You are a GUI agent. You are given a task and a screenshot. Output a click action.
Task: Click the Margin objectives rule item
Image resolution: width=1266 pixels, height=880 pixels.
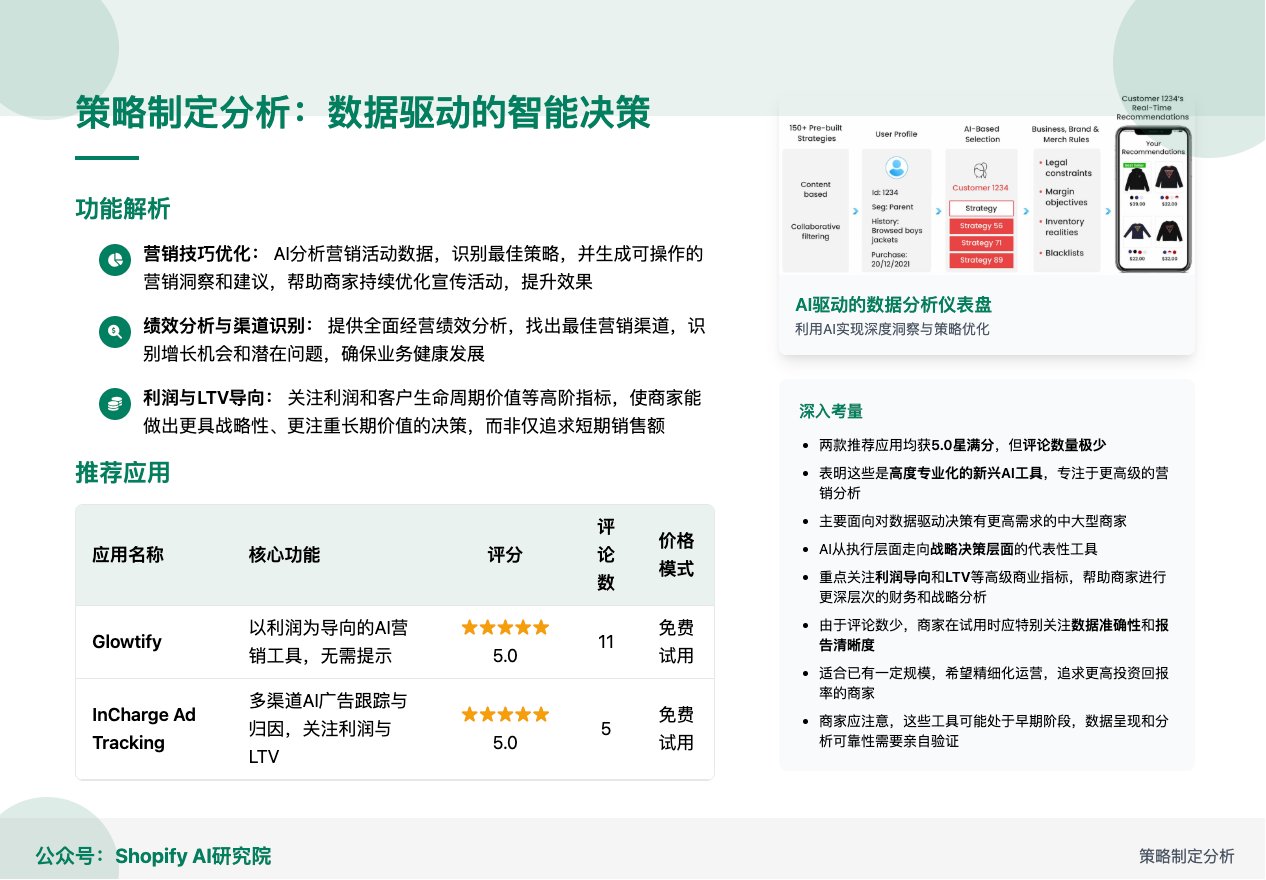(x=1066, y=197)
